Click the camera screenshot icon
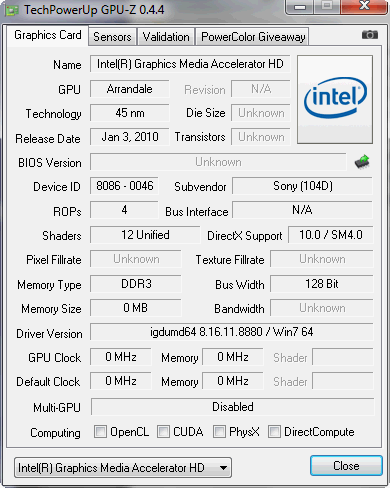Screen dimensions: 390x488 [x=370, y=35]
